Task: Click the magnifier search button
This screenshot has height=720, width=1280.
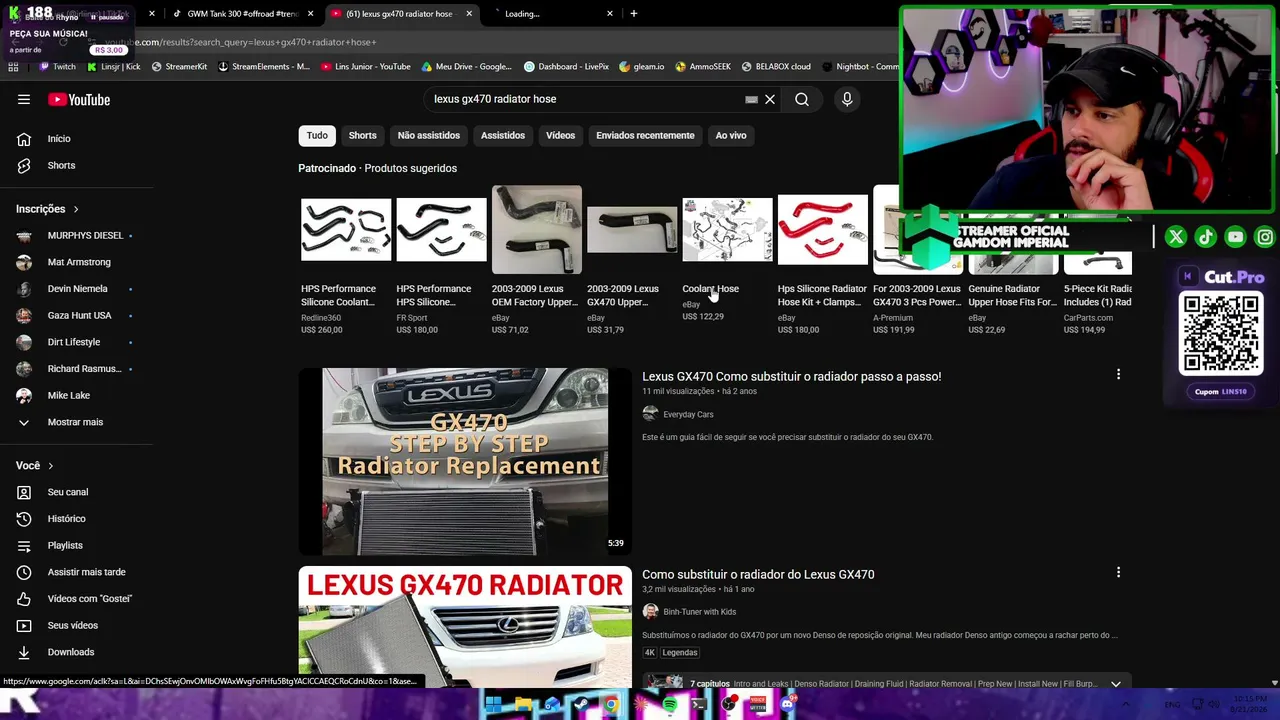Action: click(x=802, y=99)
